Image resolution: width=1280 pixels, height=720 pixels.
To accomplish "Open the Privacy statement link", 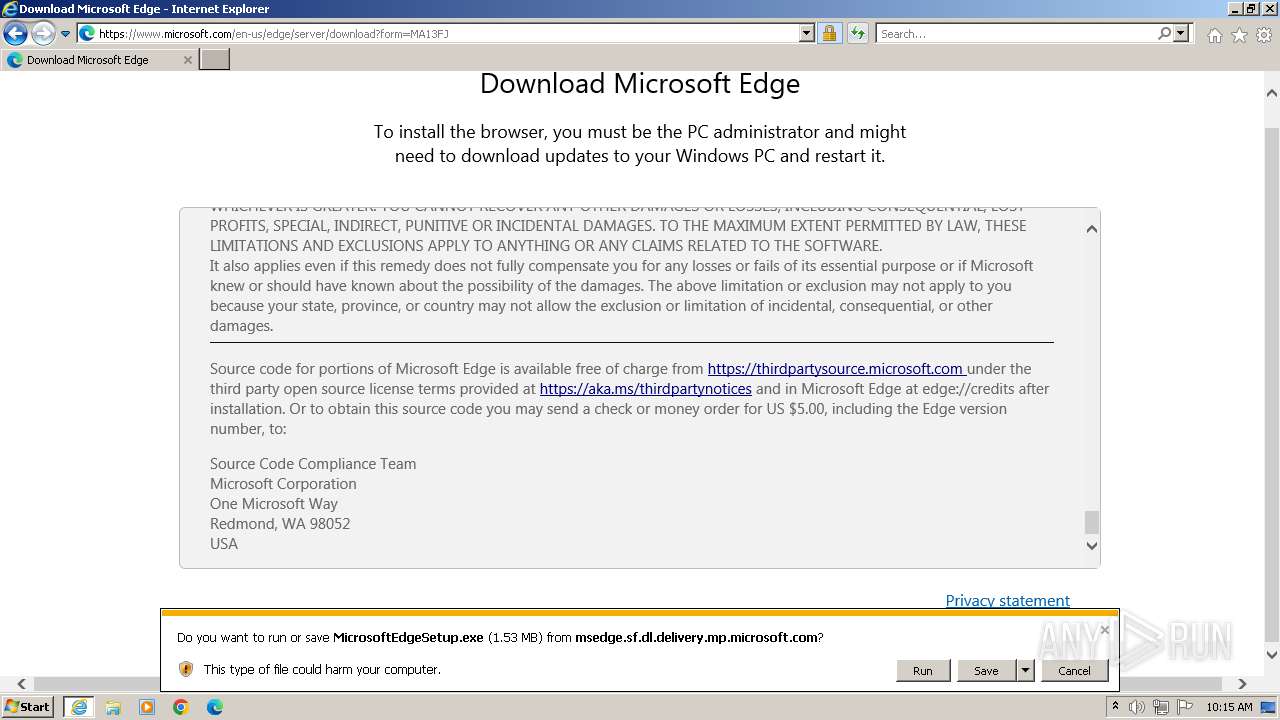I will point(1007,601).
